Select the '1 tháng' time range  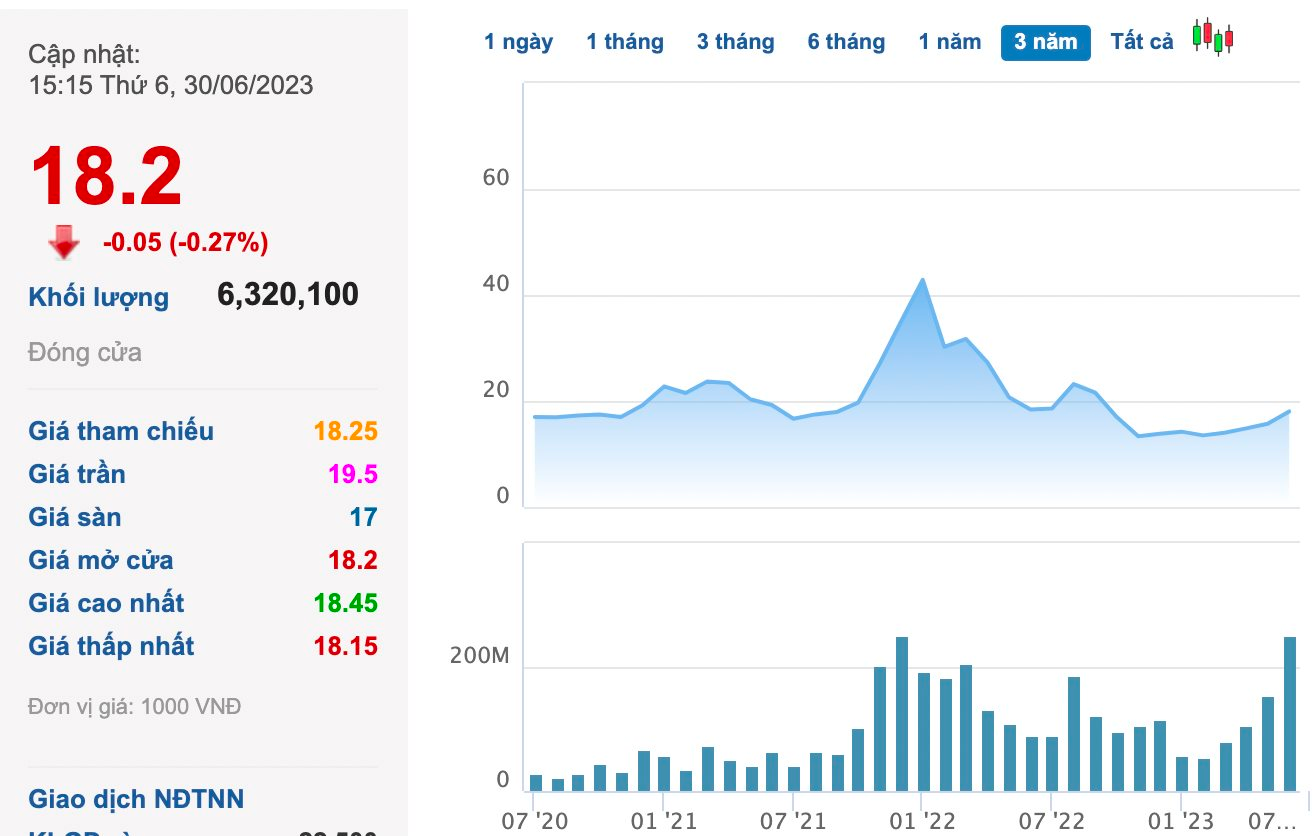(x=624, y=42)
